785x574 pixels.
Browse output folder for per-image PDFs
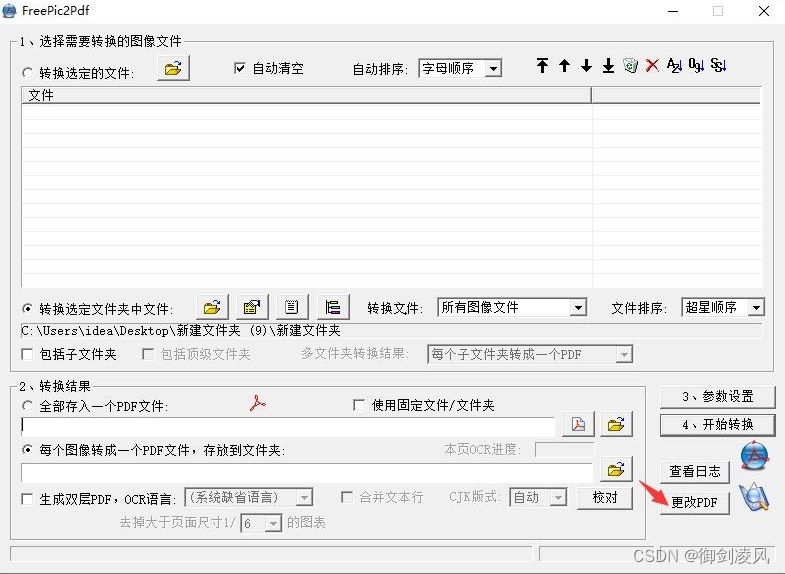point(616,469)
